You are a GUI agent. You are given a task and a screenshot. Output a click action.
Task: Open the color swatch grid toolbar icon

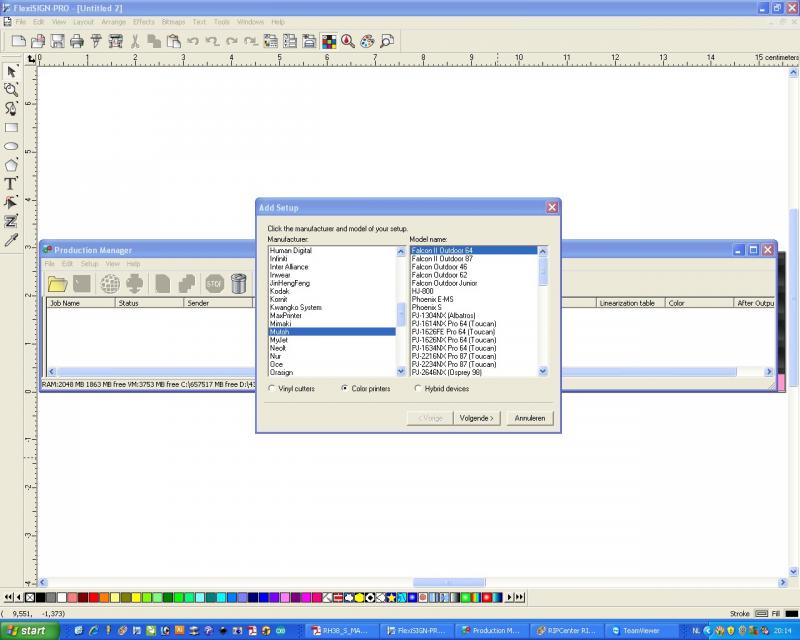tap(329, 41)
